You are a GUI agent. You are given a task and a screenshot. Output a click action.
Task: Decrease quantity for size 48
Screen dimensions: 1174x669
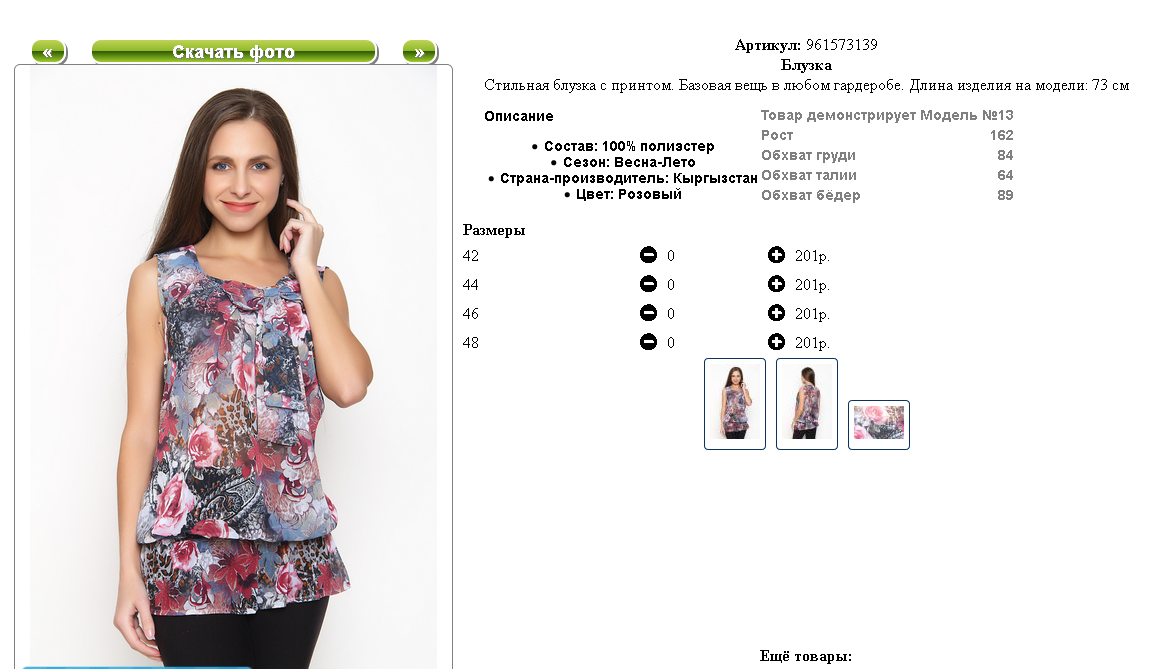pyautogui.click(x=648, y=342)
